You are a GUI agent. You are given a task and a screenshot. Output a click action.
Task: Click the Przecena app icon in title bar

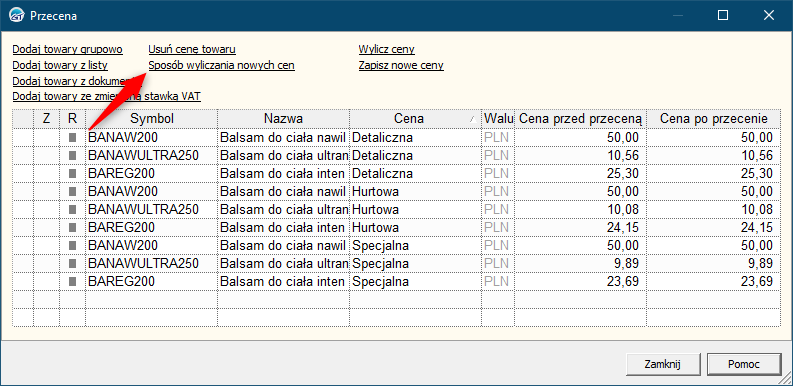(x=17, y=16)
